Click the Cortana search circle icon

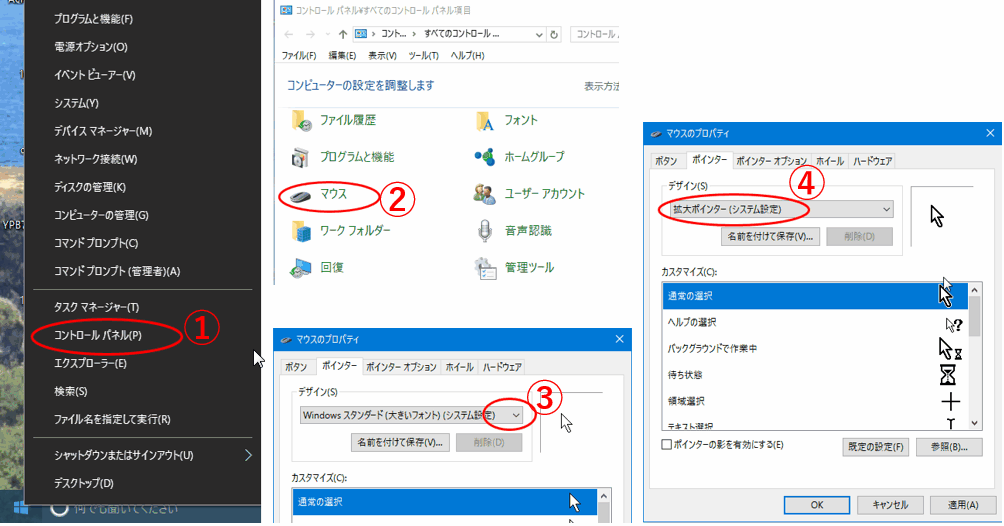tap(59, 509)
